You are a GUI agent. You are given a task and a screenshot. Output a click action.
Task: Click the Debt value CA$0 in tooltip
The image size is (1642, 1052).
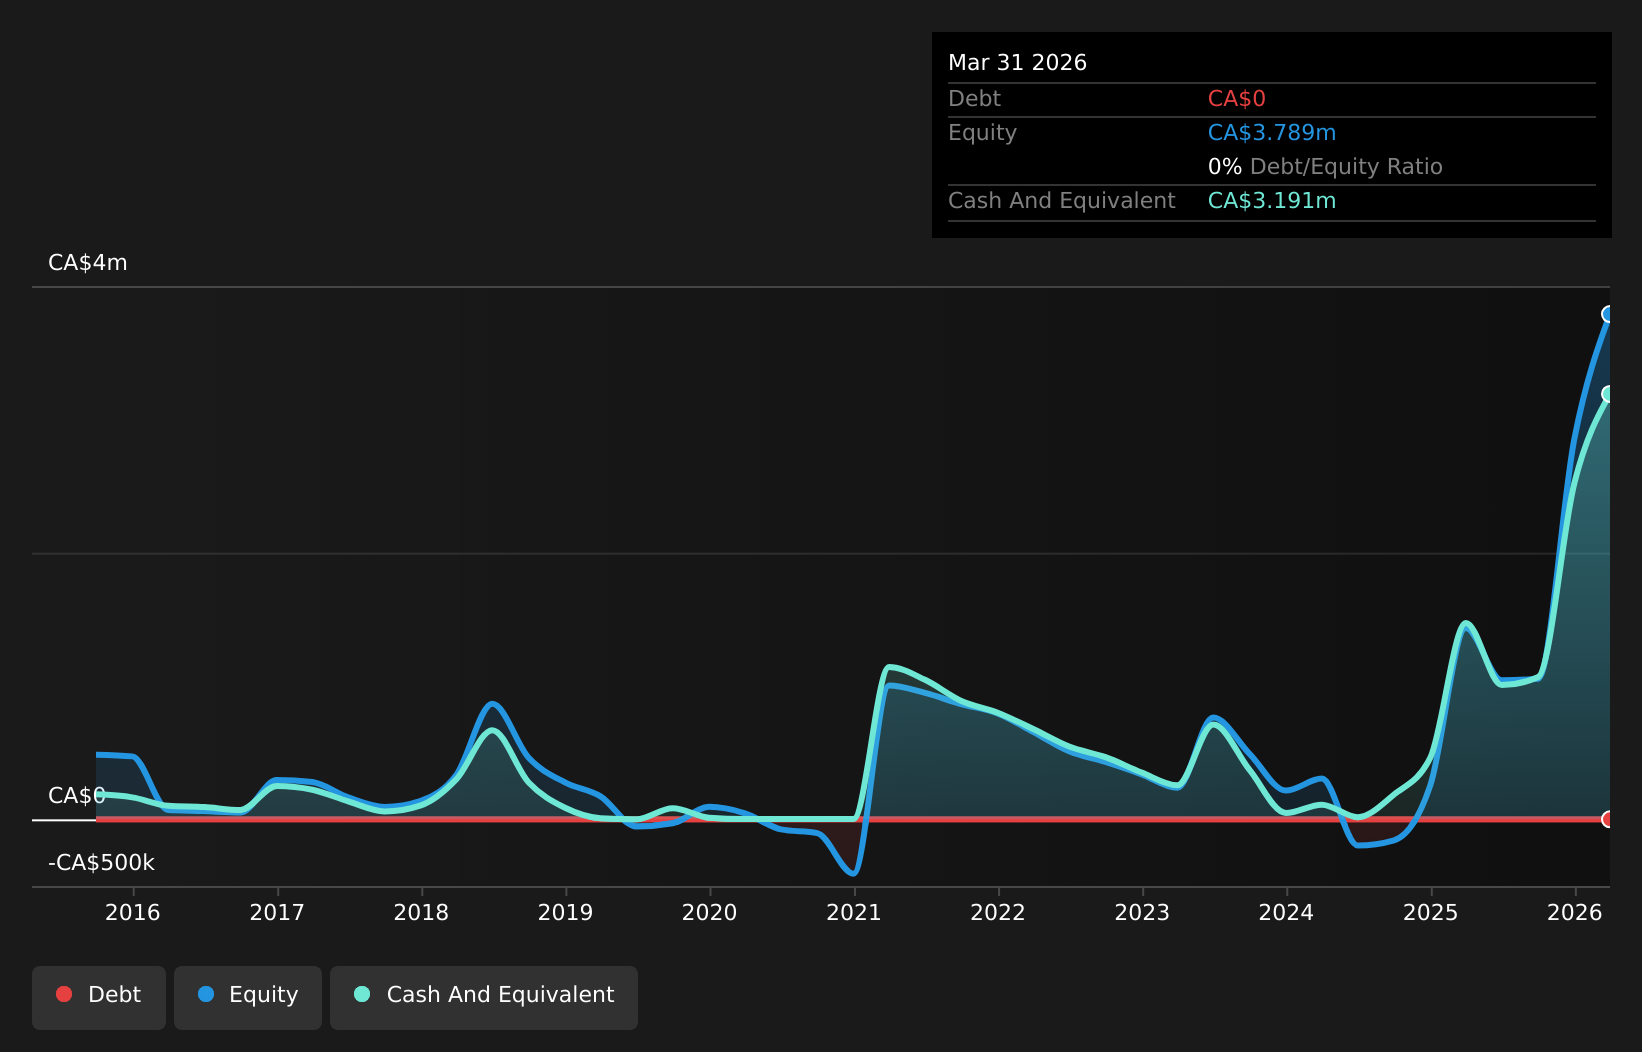[1237, 99]
